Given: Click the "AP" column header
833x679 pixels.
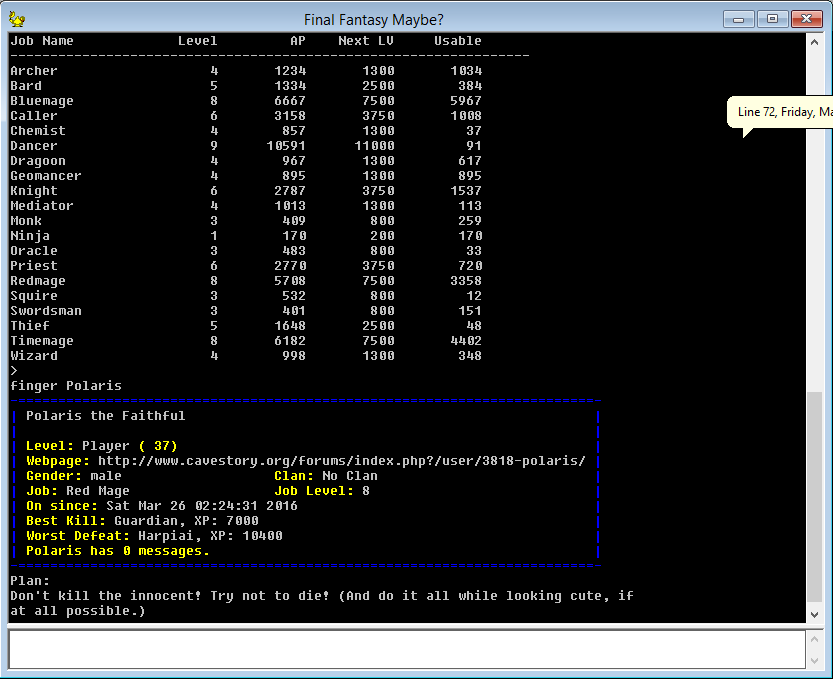Looking at the screenshot, I should point(298,41).
